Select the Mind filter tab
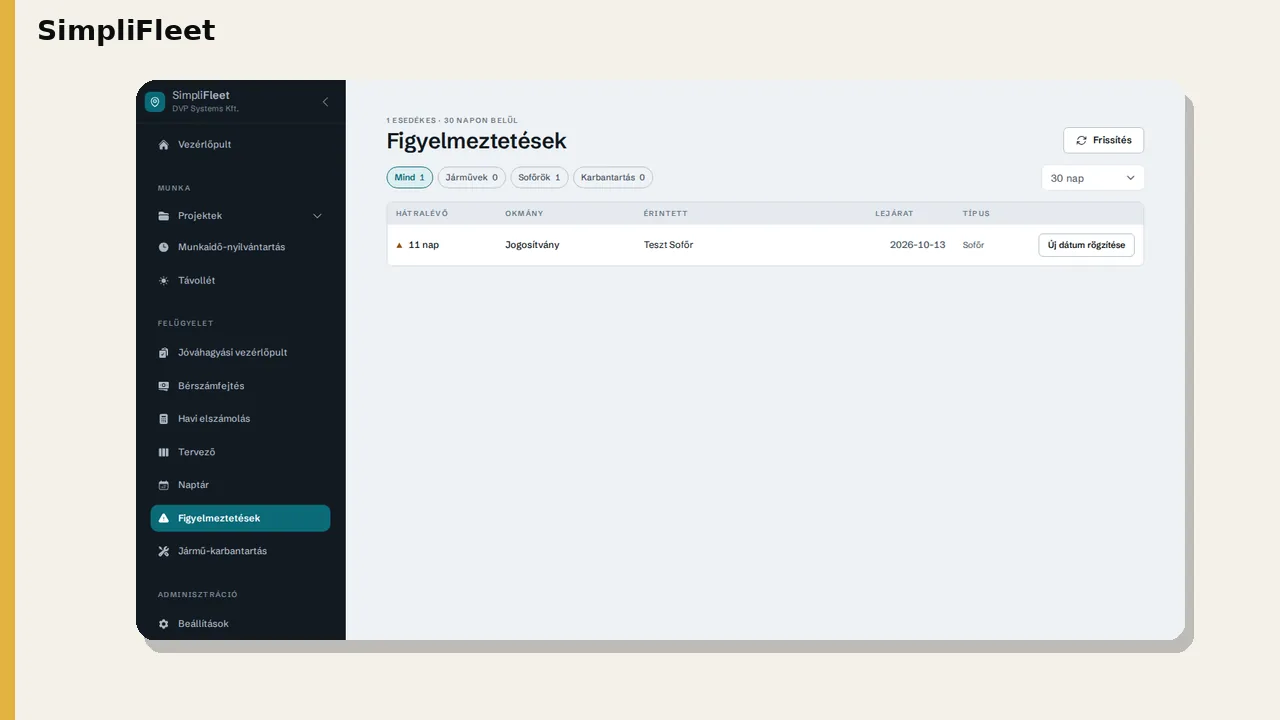 410,178
